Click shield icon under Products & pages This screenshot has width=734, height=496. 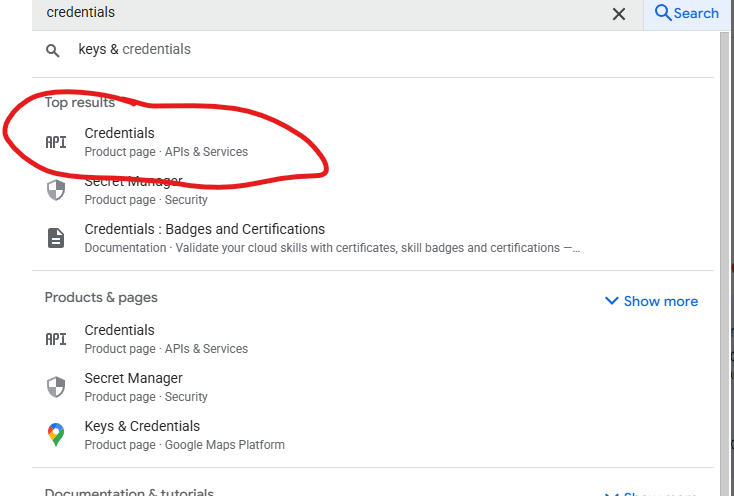point(56,387)
